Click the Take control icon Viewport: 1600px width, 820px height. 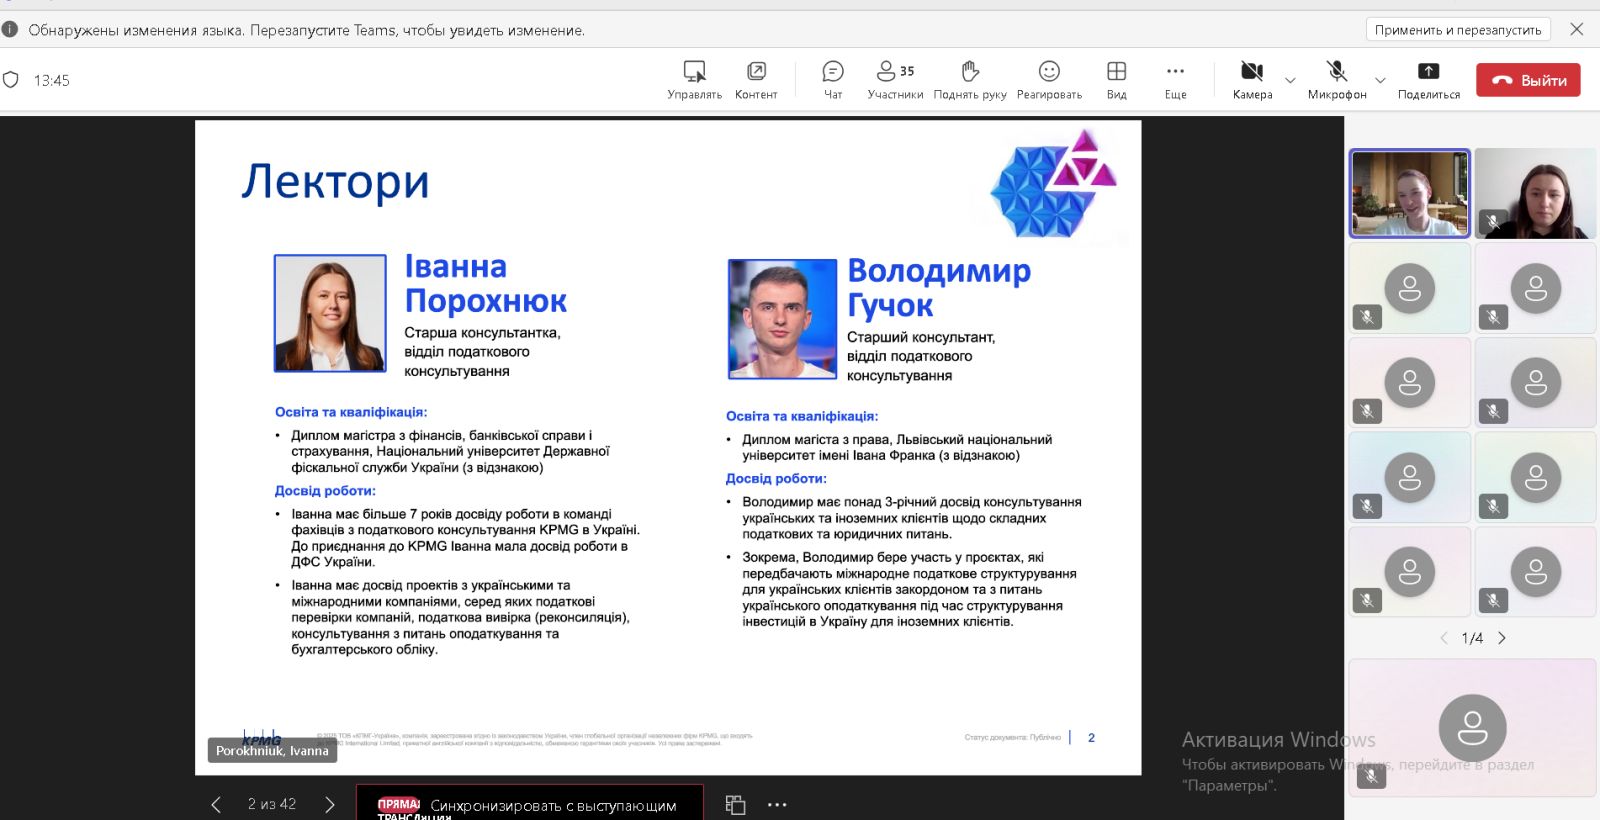[694, 79]
